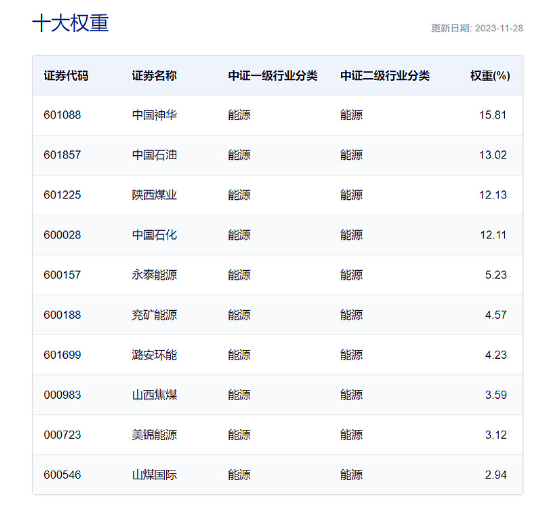This screenshot has width=543, height=515.
Task: Click second-level industry 能源 in 中国石油 row
Action: [x=351, y=155]
